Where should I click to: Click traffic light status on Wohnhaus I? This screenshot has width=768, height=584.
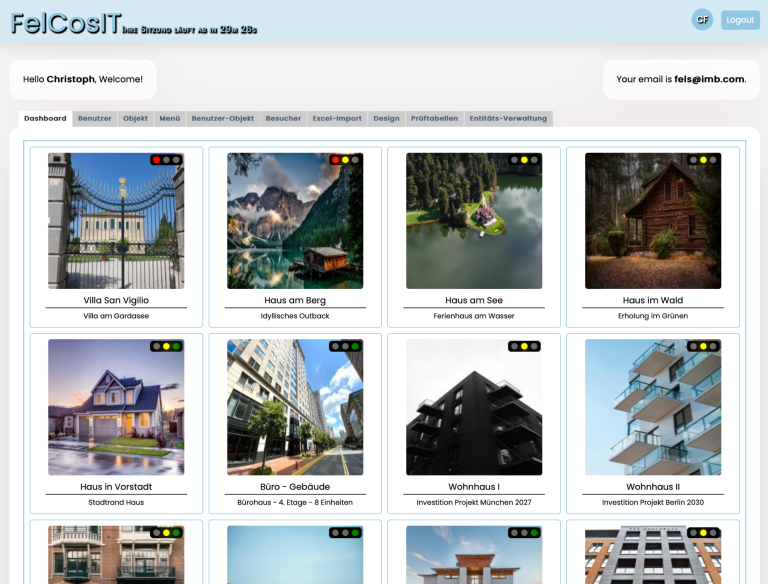pyautogui.click(x=524, y=346)
